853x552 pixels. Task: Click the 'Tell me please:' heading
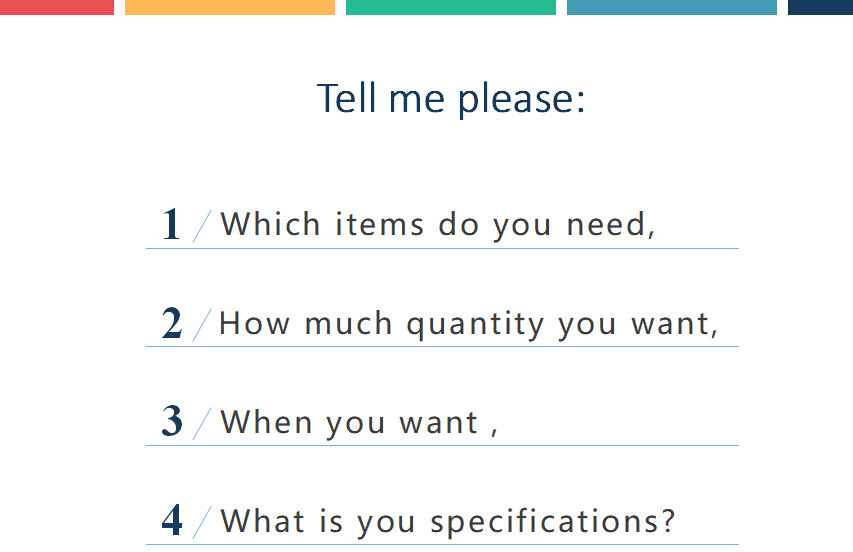(x=451, y=99)
